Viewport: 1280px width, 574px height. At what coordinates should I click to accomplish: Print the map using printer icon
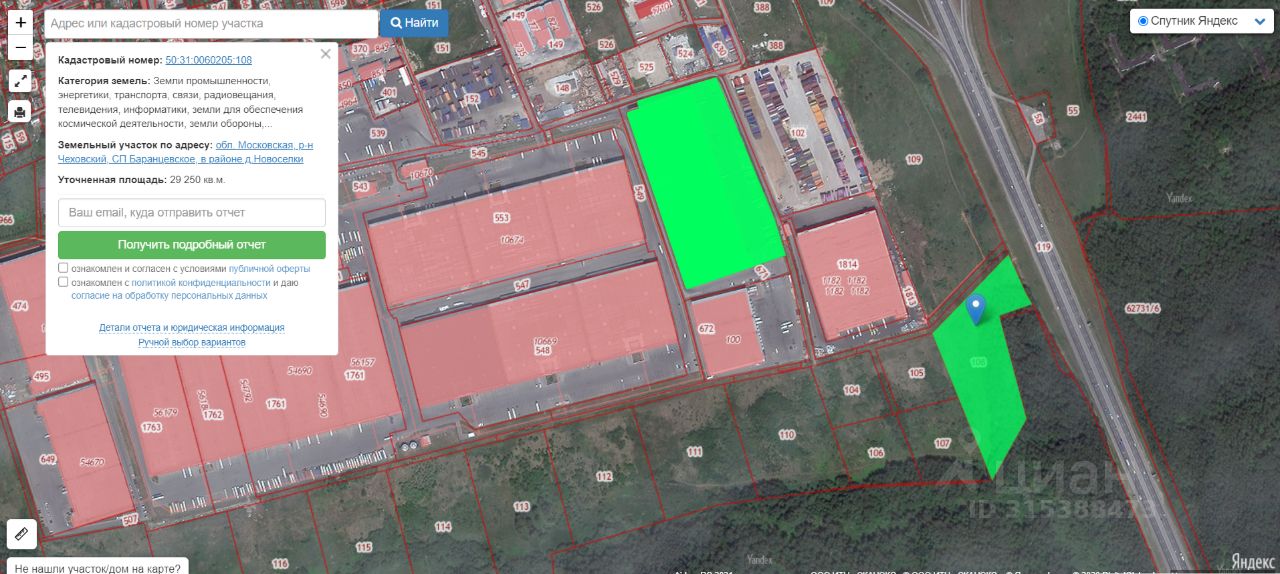point(21,111)
